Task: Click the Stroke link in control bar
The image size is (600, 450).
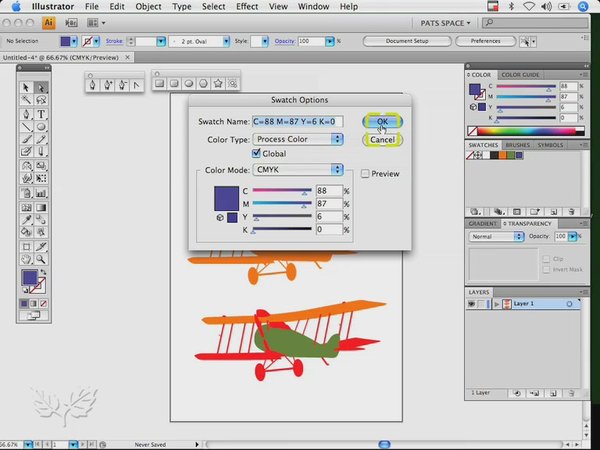Action: pyautogui.click(x=114, y=41)
